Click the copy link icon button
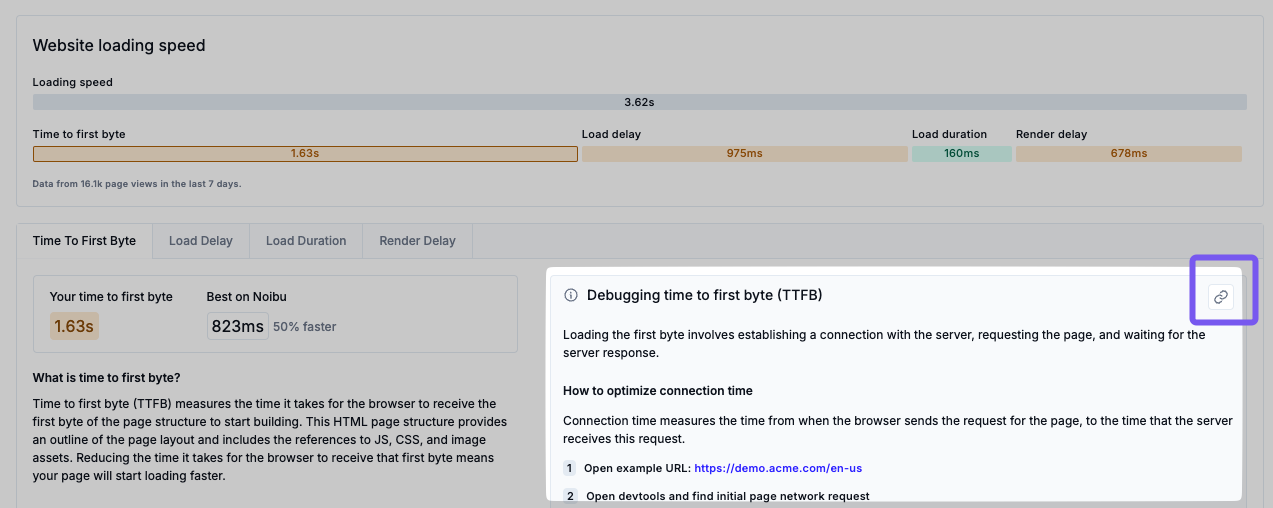 pos(1220,296)
